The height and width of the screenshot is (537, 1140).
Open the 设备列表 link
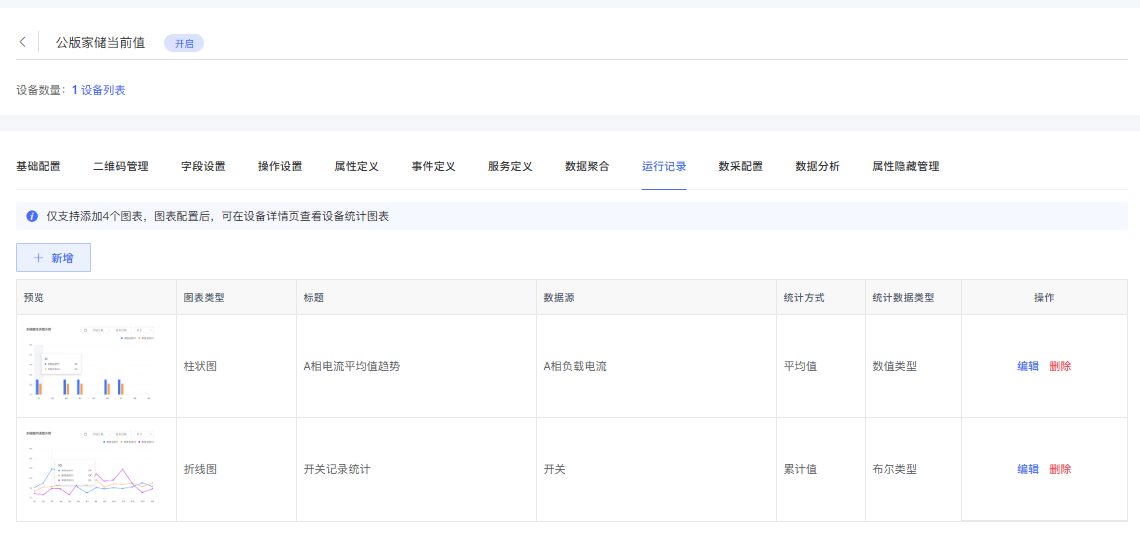103,90
